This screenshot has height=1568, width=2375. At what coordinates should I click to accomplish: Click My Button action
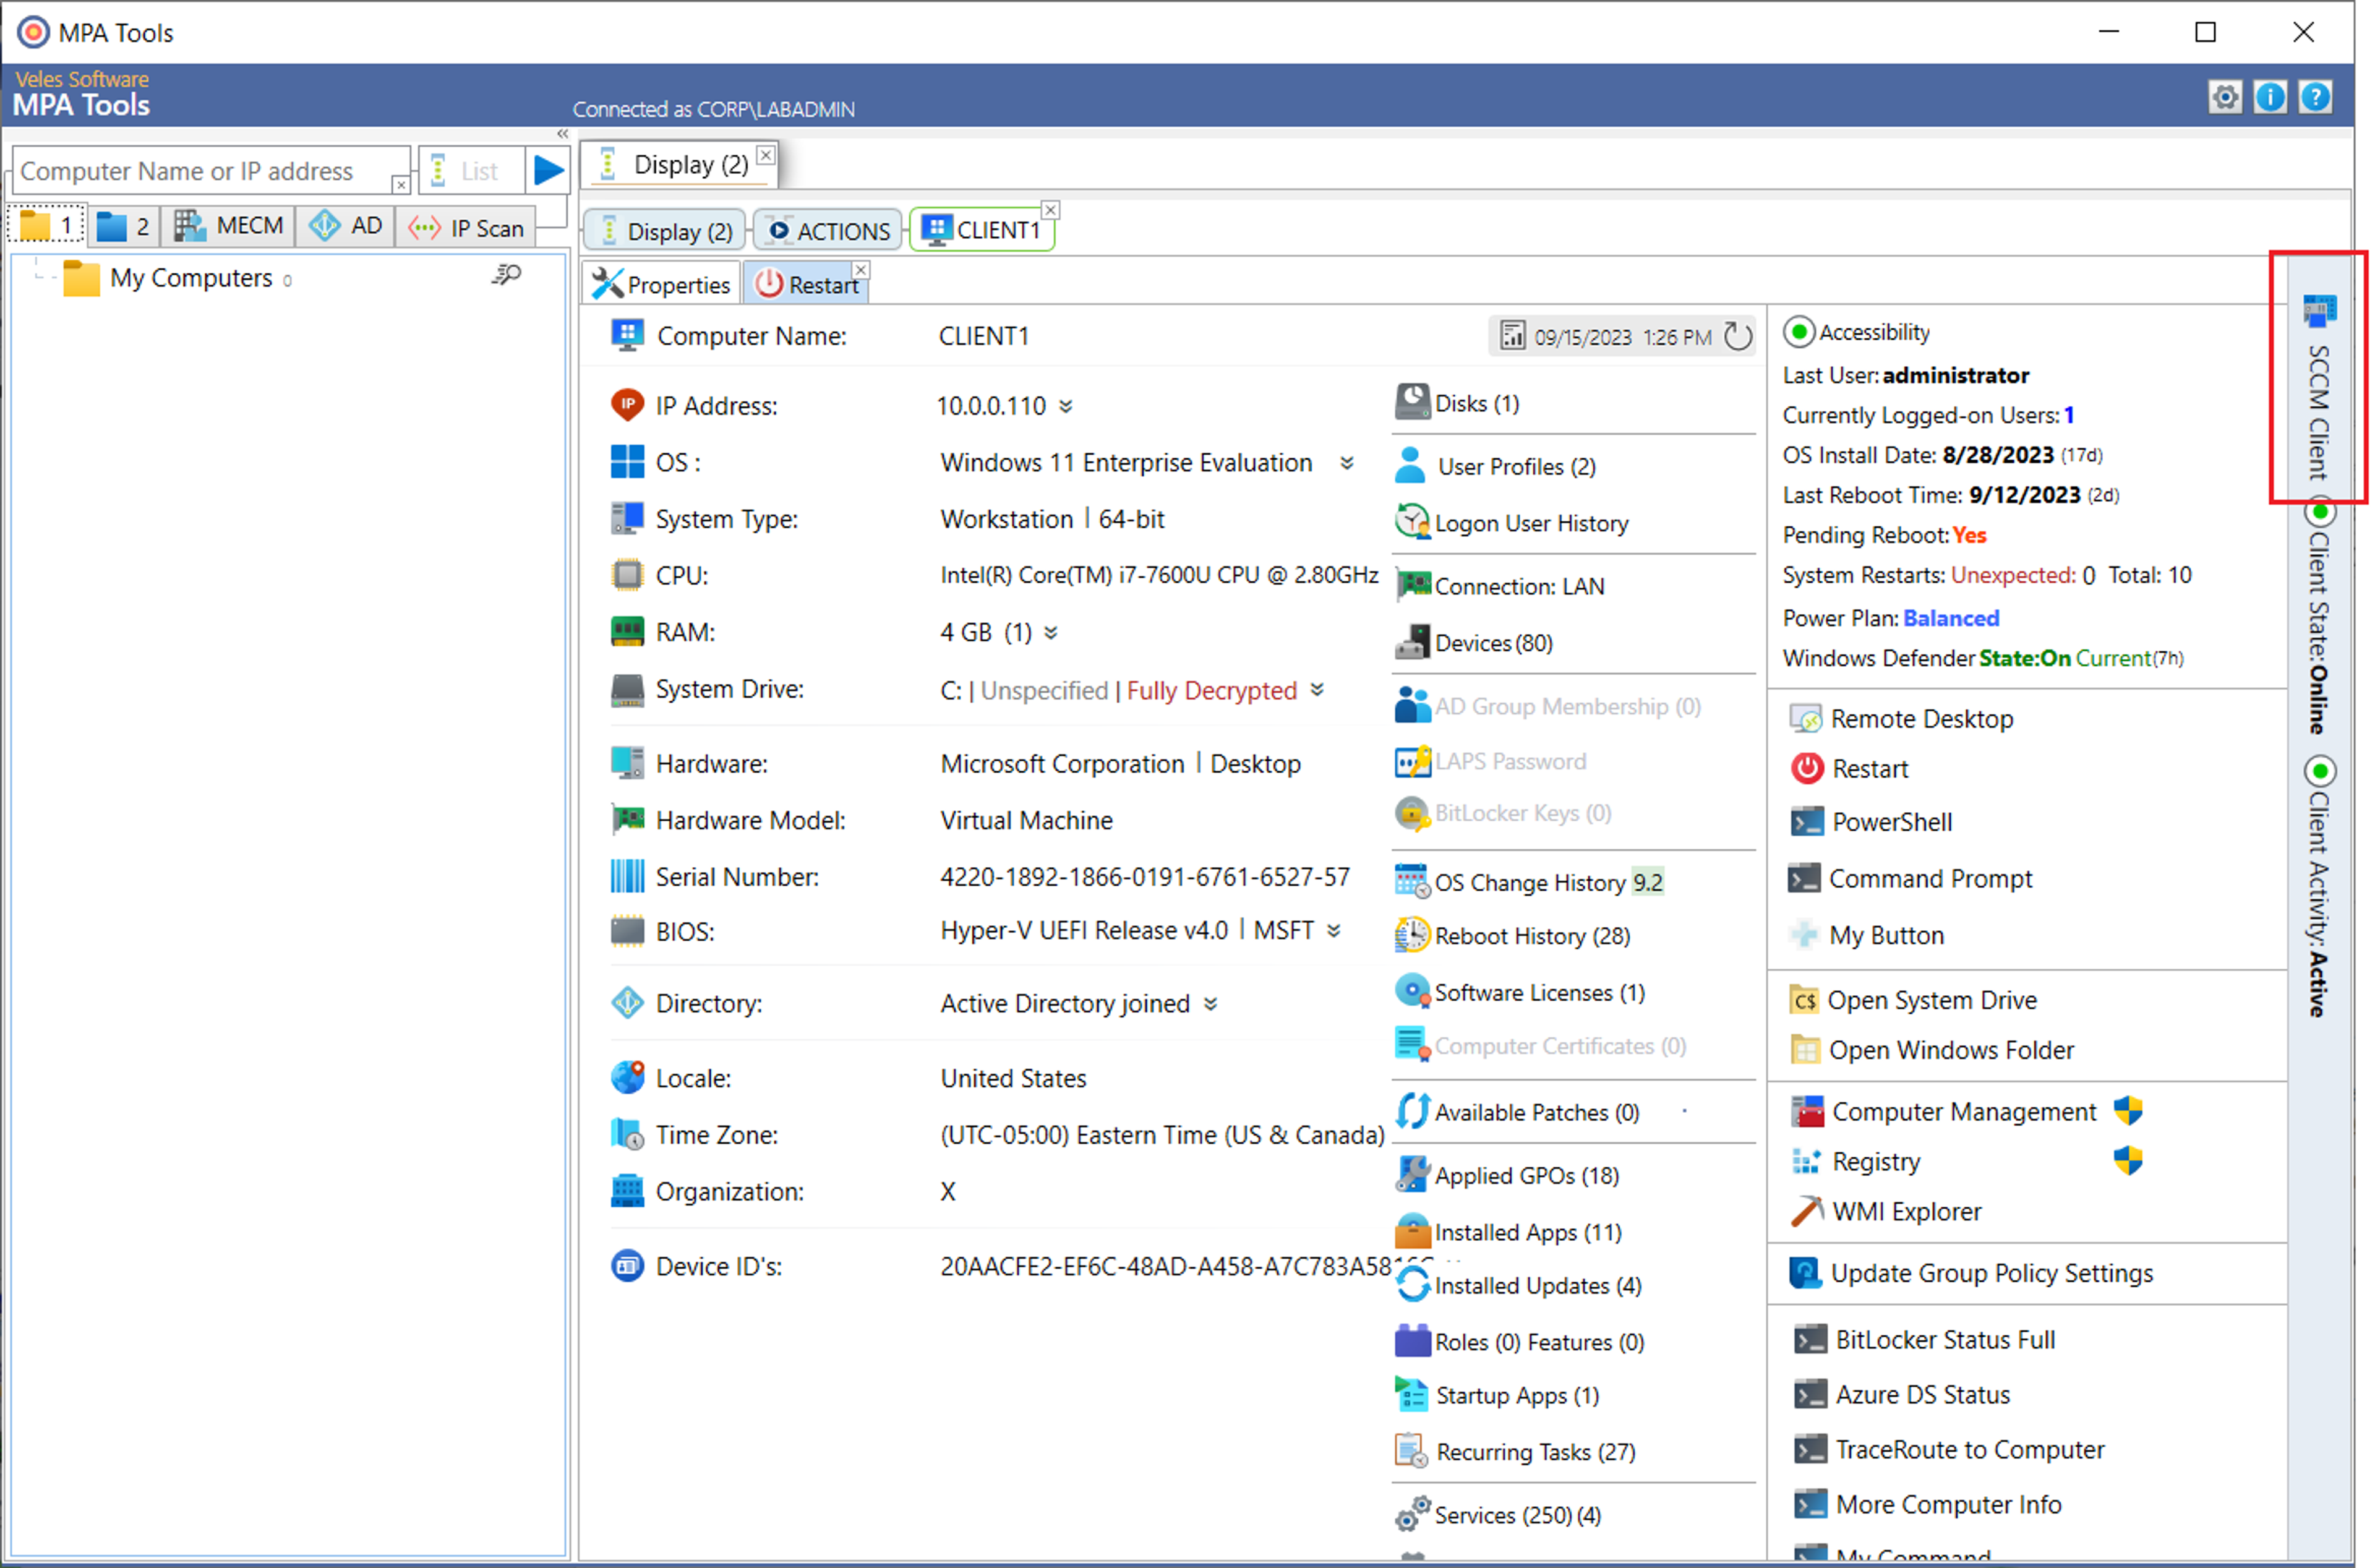coord(1867,935)
